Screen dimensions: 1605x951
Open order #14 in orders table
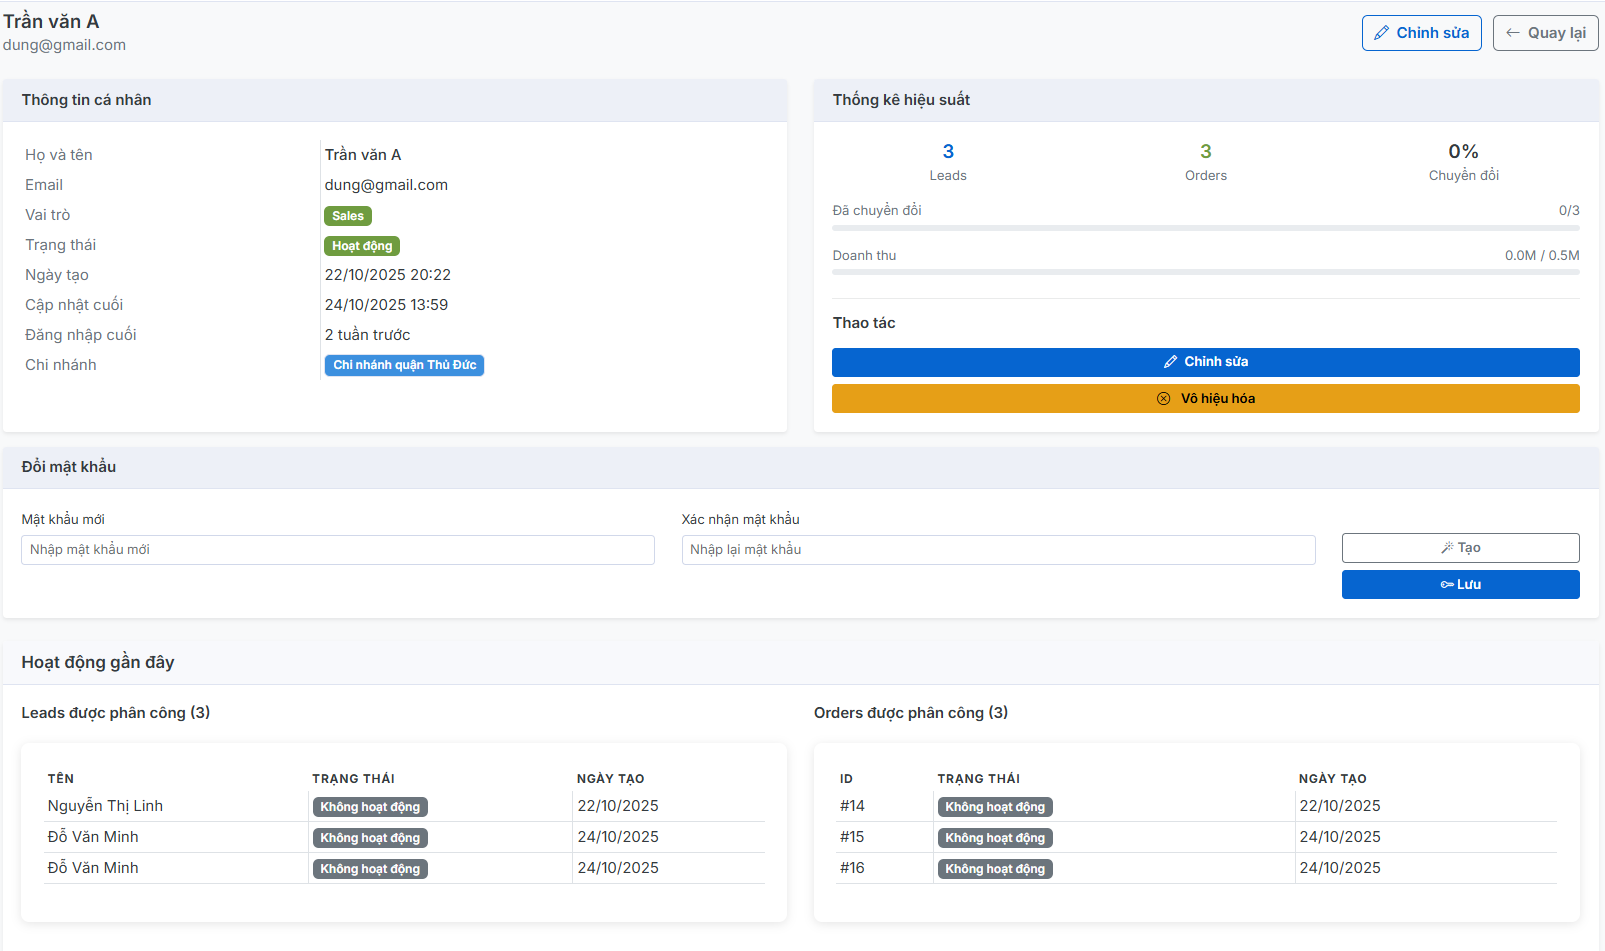(x=852, y=806)
